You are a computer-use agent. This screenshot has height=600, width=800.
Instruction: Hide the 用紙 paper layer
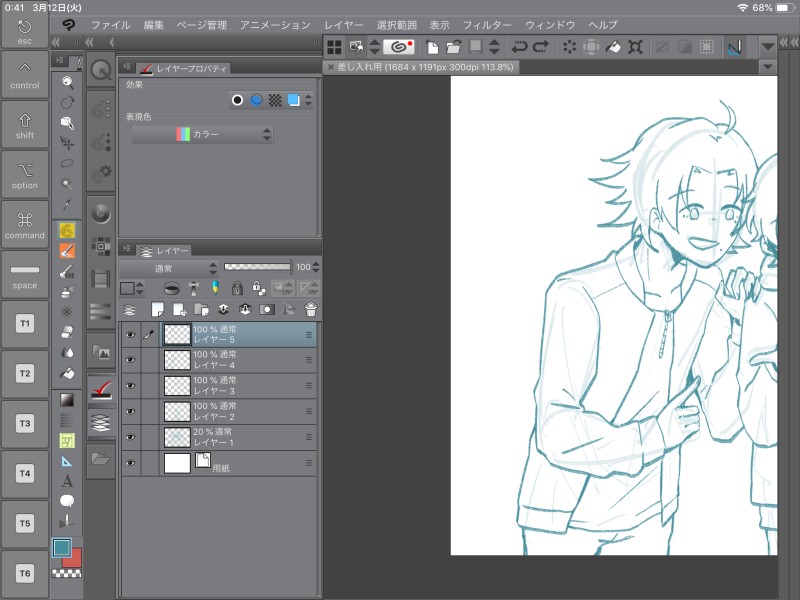coord(130,463)
